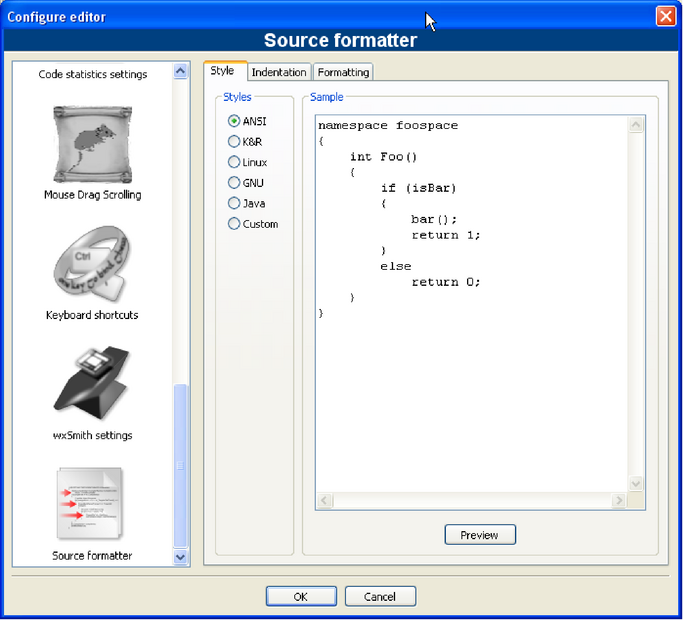
Task: Click the Keyboard shortcuts label
Action: click(x=92, y=315)
